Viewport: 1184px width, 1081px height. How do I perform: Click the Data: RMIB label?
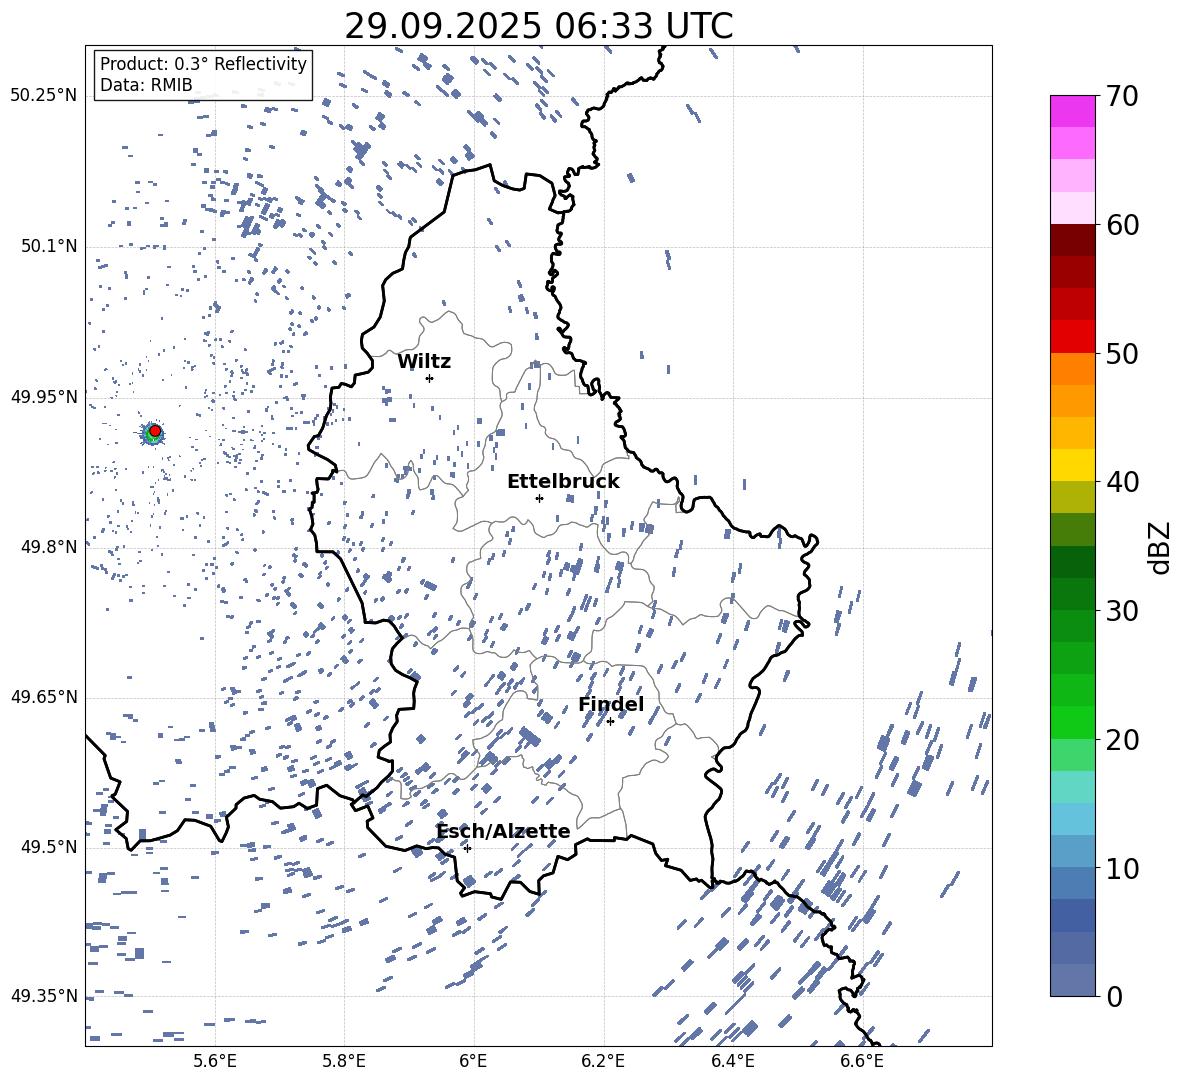(146, 85)
